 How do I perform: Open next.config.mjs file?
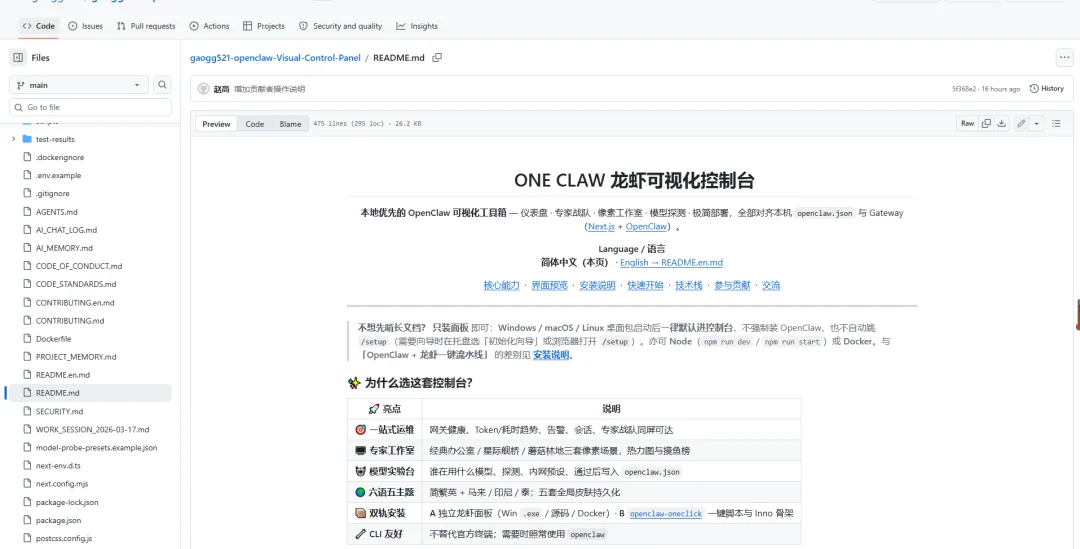pyautogui.click(x=62, y=484)
